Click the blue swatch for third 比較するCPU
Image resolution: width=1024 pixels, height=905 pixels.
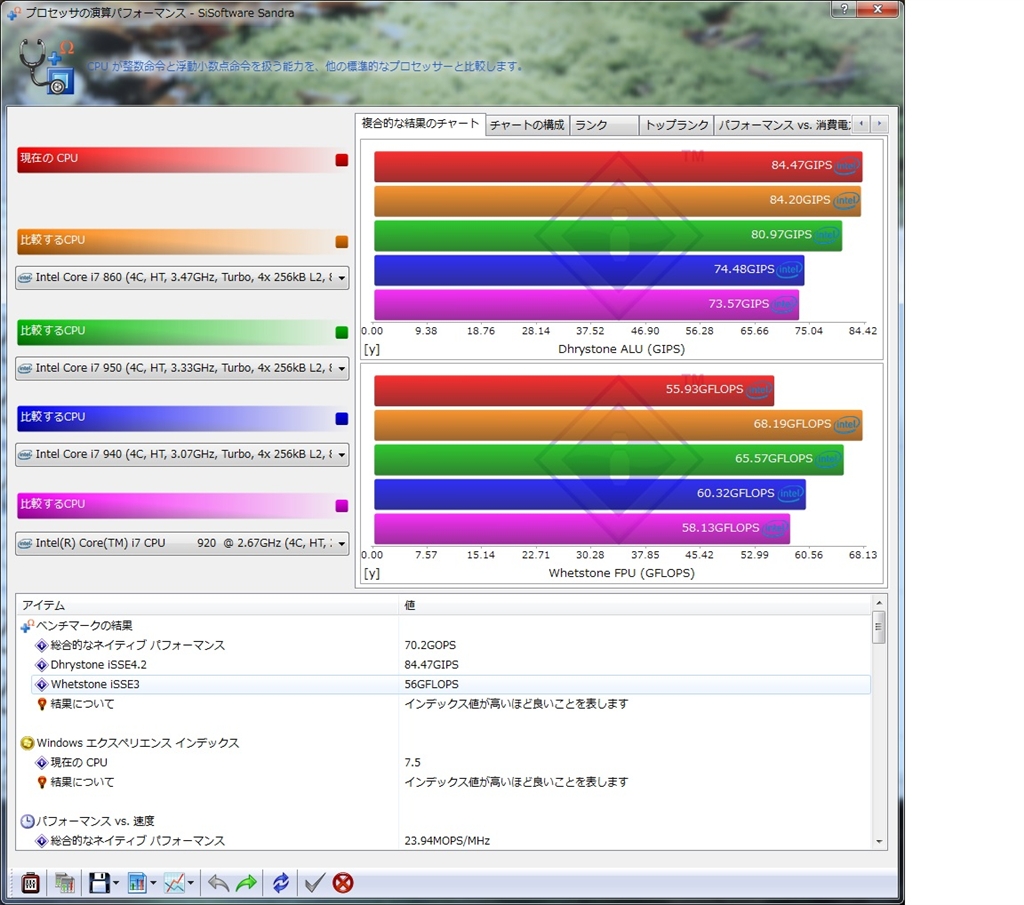tap(342, 419)
